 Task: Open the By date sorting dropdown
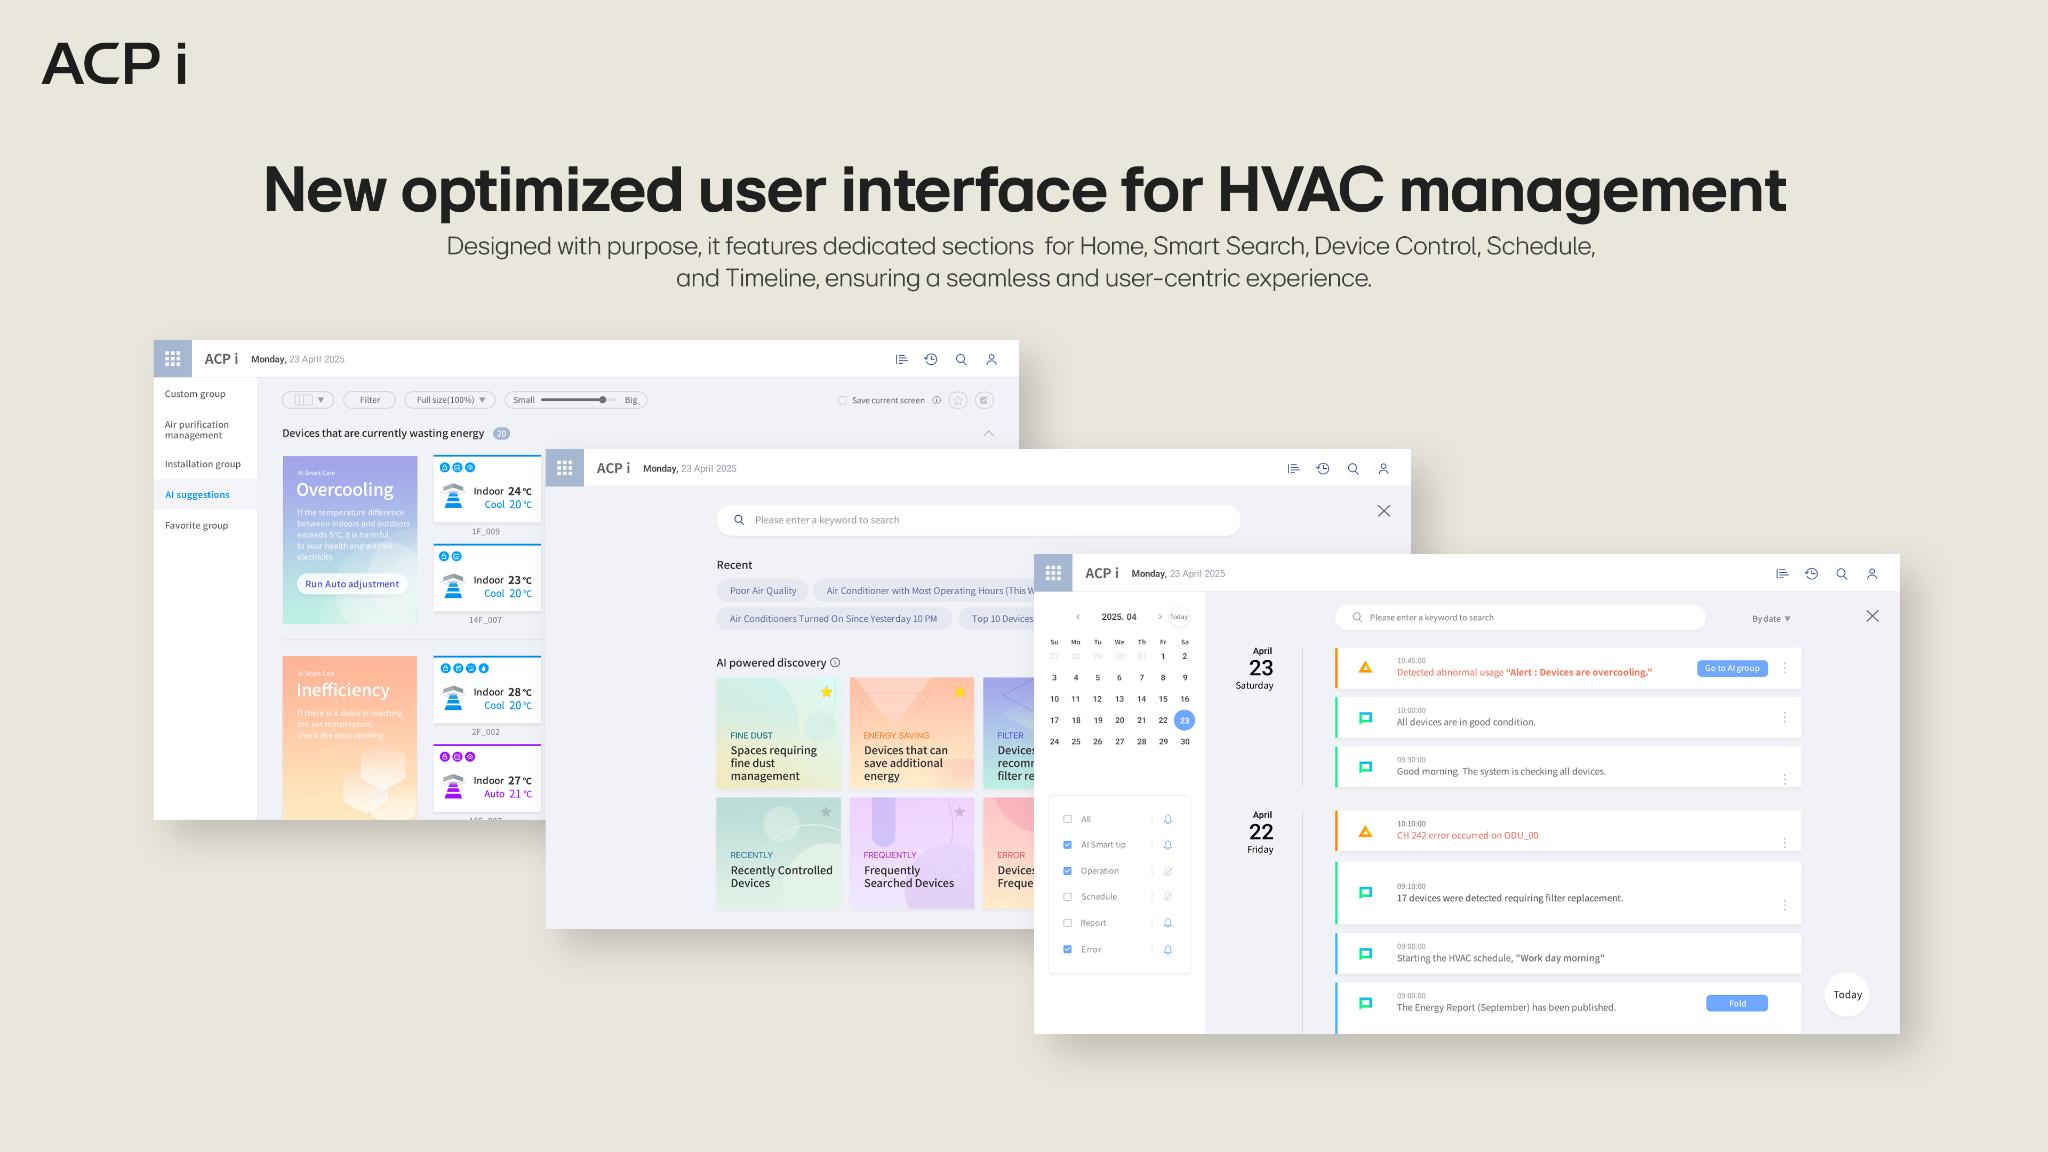1770,617
